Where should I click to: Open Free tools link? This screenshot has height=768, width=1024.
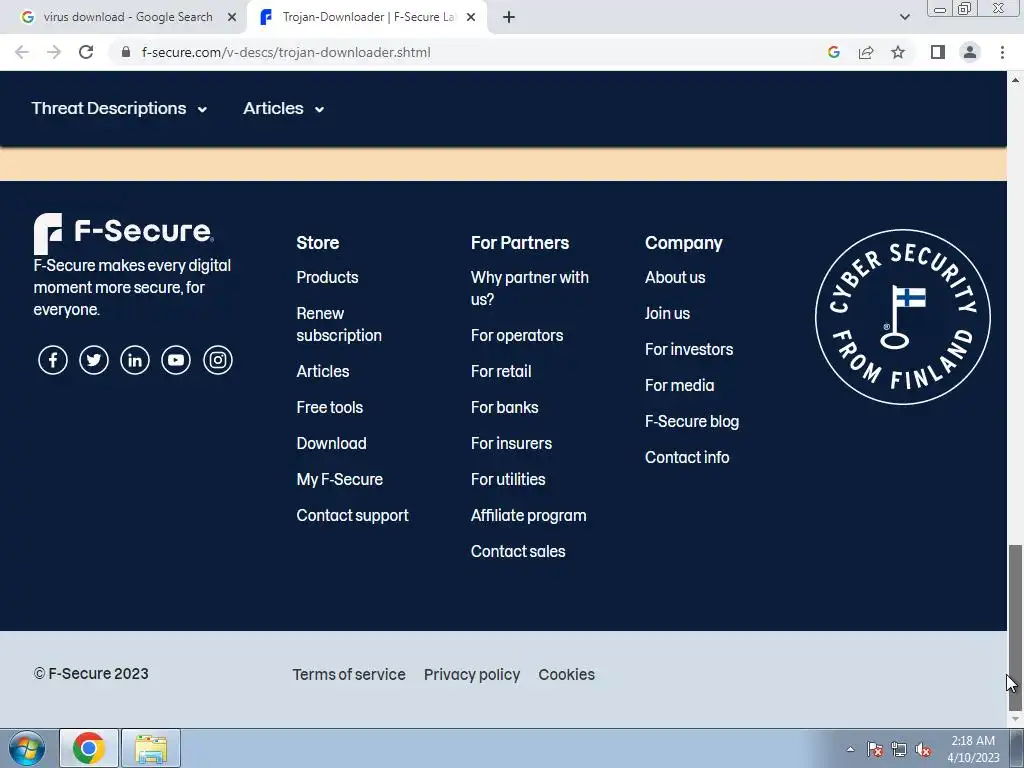point(330,408)
